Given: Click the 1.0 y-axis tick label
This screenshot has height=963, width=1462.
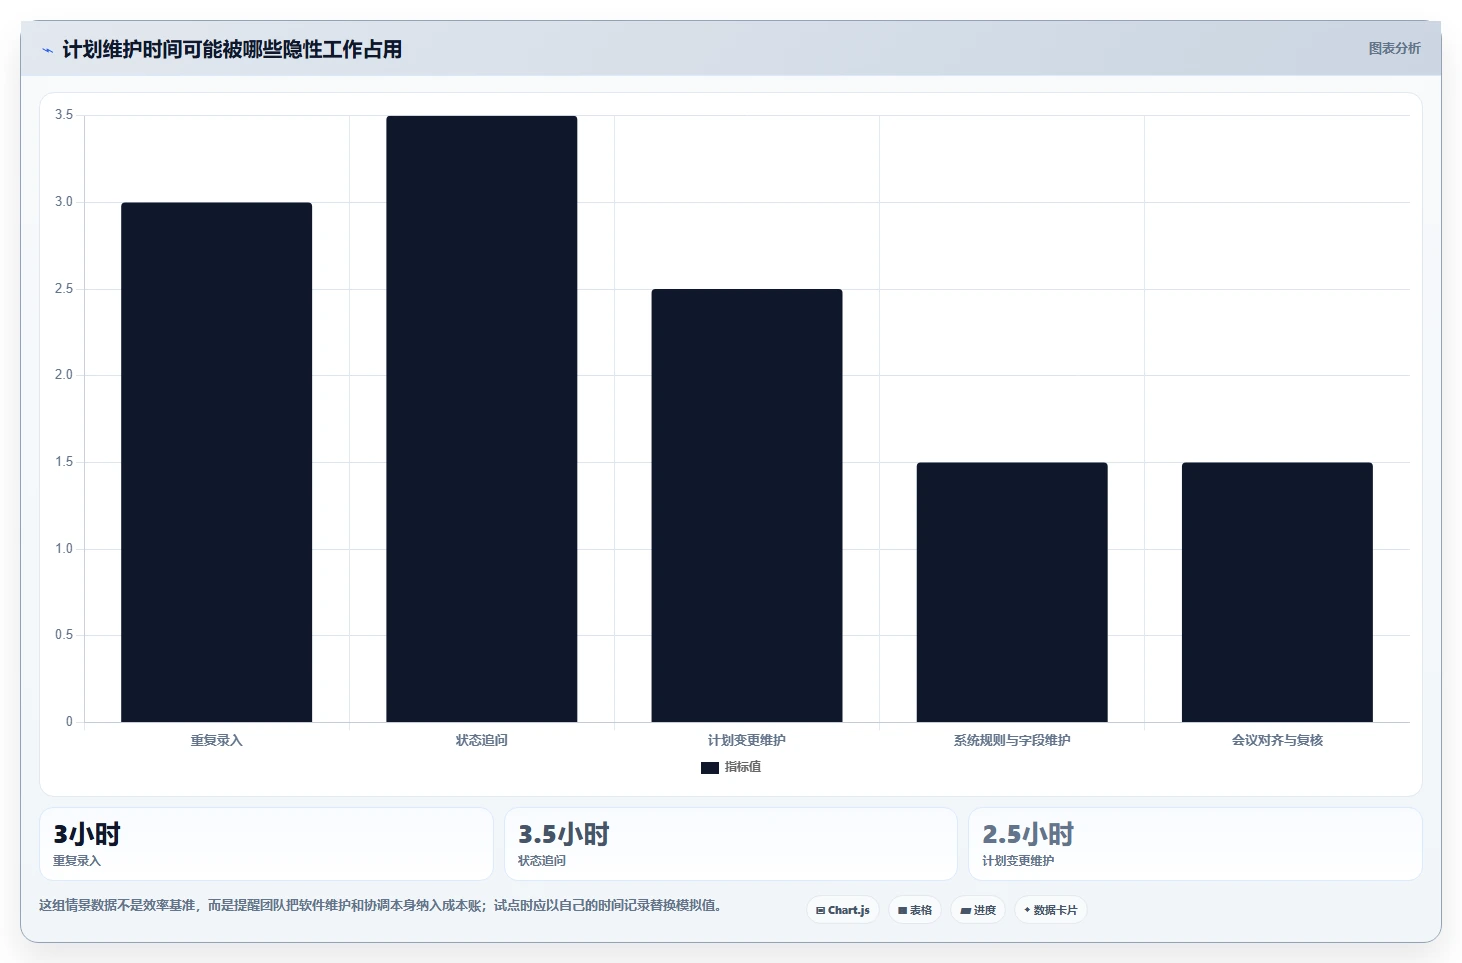Looking at the screenshot, I should pos(64,549).
